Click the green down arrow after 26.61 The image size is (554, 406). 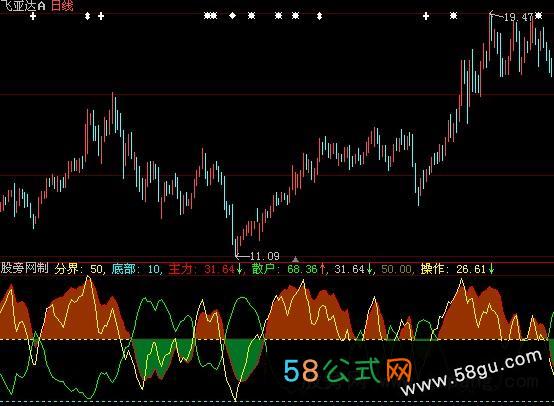coord(491,269)
